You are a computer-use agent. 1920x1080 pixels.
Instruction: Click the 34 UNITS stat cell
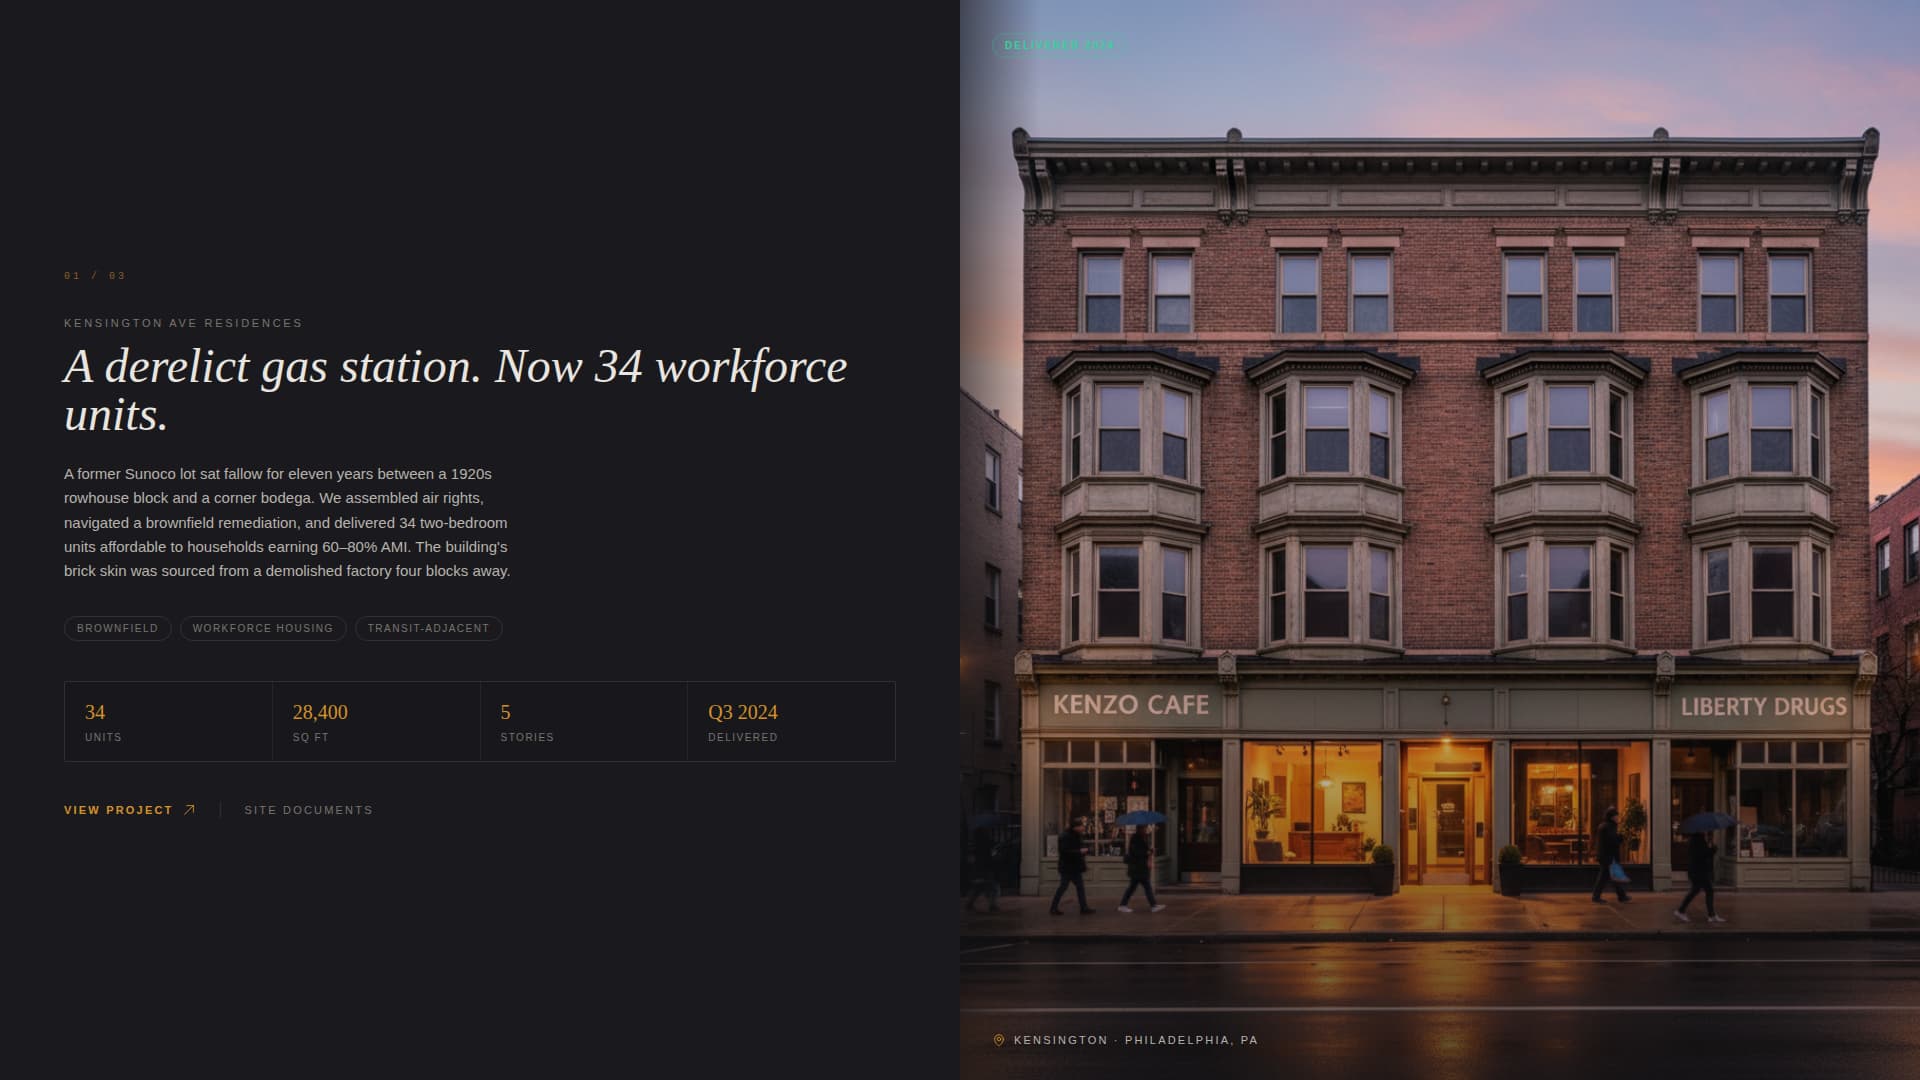168,721
